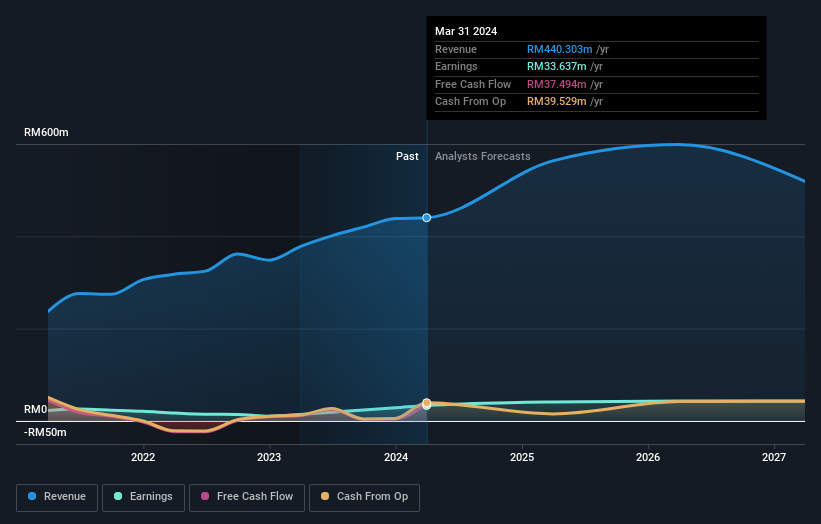
Task: Click the Earnings row label in tooltip
Action: coord(456,66)
